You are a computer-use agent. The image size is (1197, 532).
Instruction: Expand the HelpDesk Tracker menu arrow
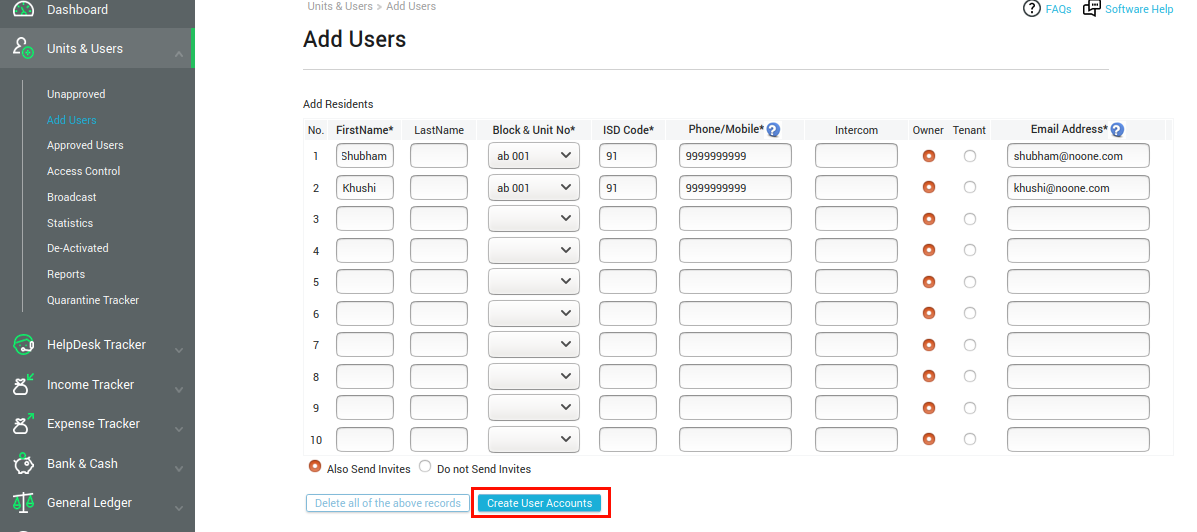[x=179, y=350]
